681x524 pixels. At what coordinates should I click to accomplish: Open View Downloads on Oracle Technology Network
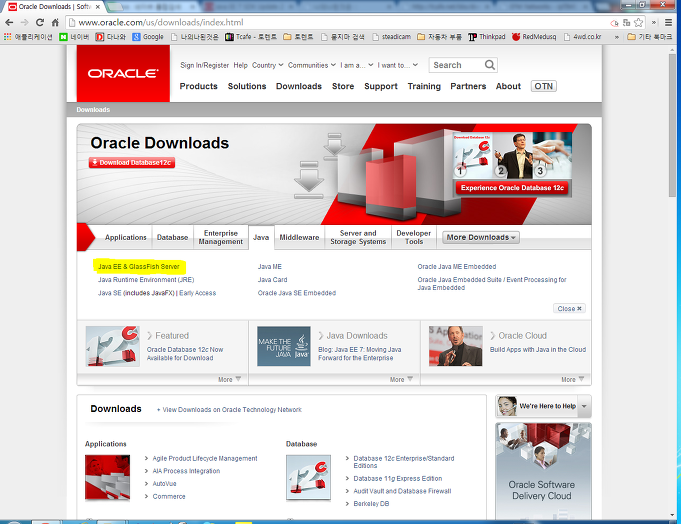[232, 410]
